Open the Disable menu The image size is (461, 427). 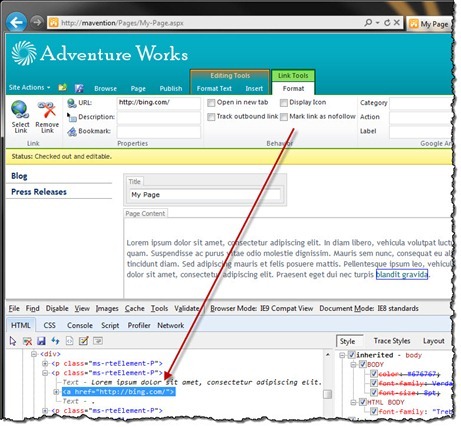[57, 308]
